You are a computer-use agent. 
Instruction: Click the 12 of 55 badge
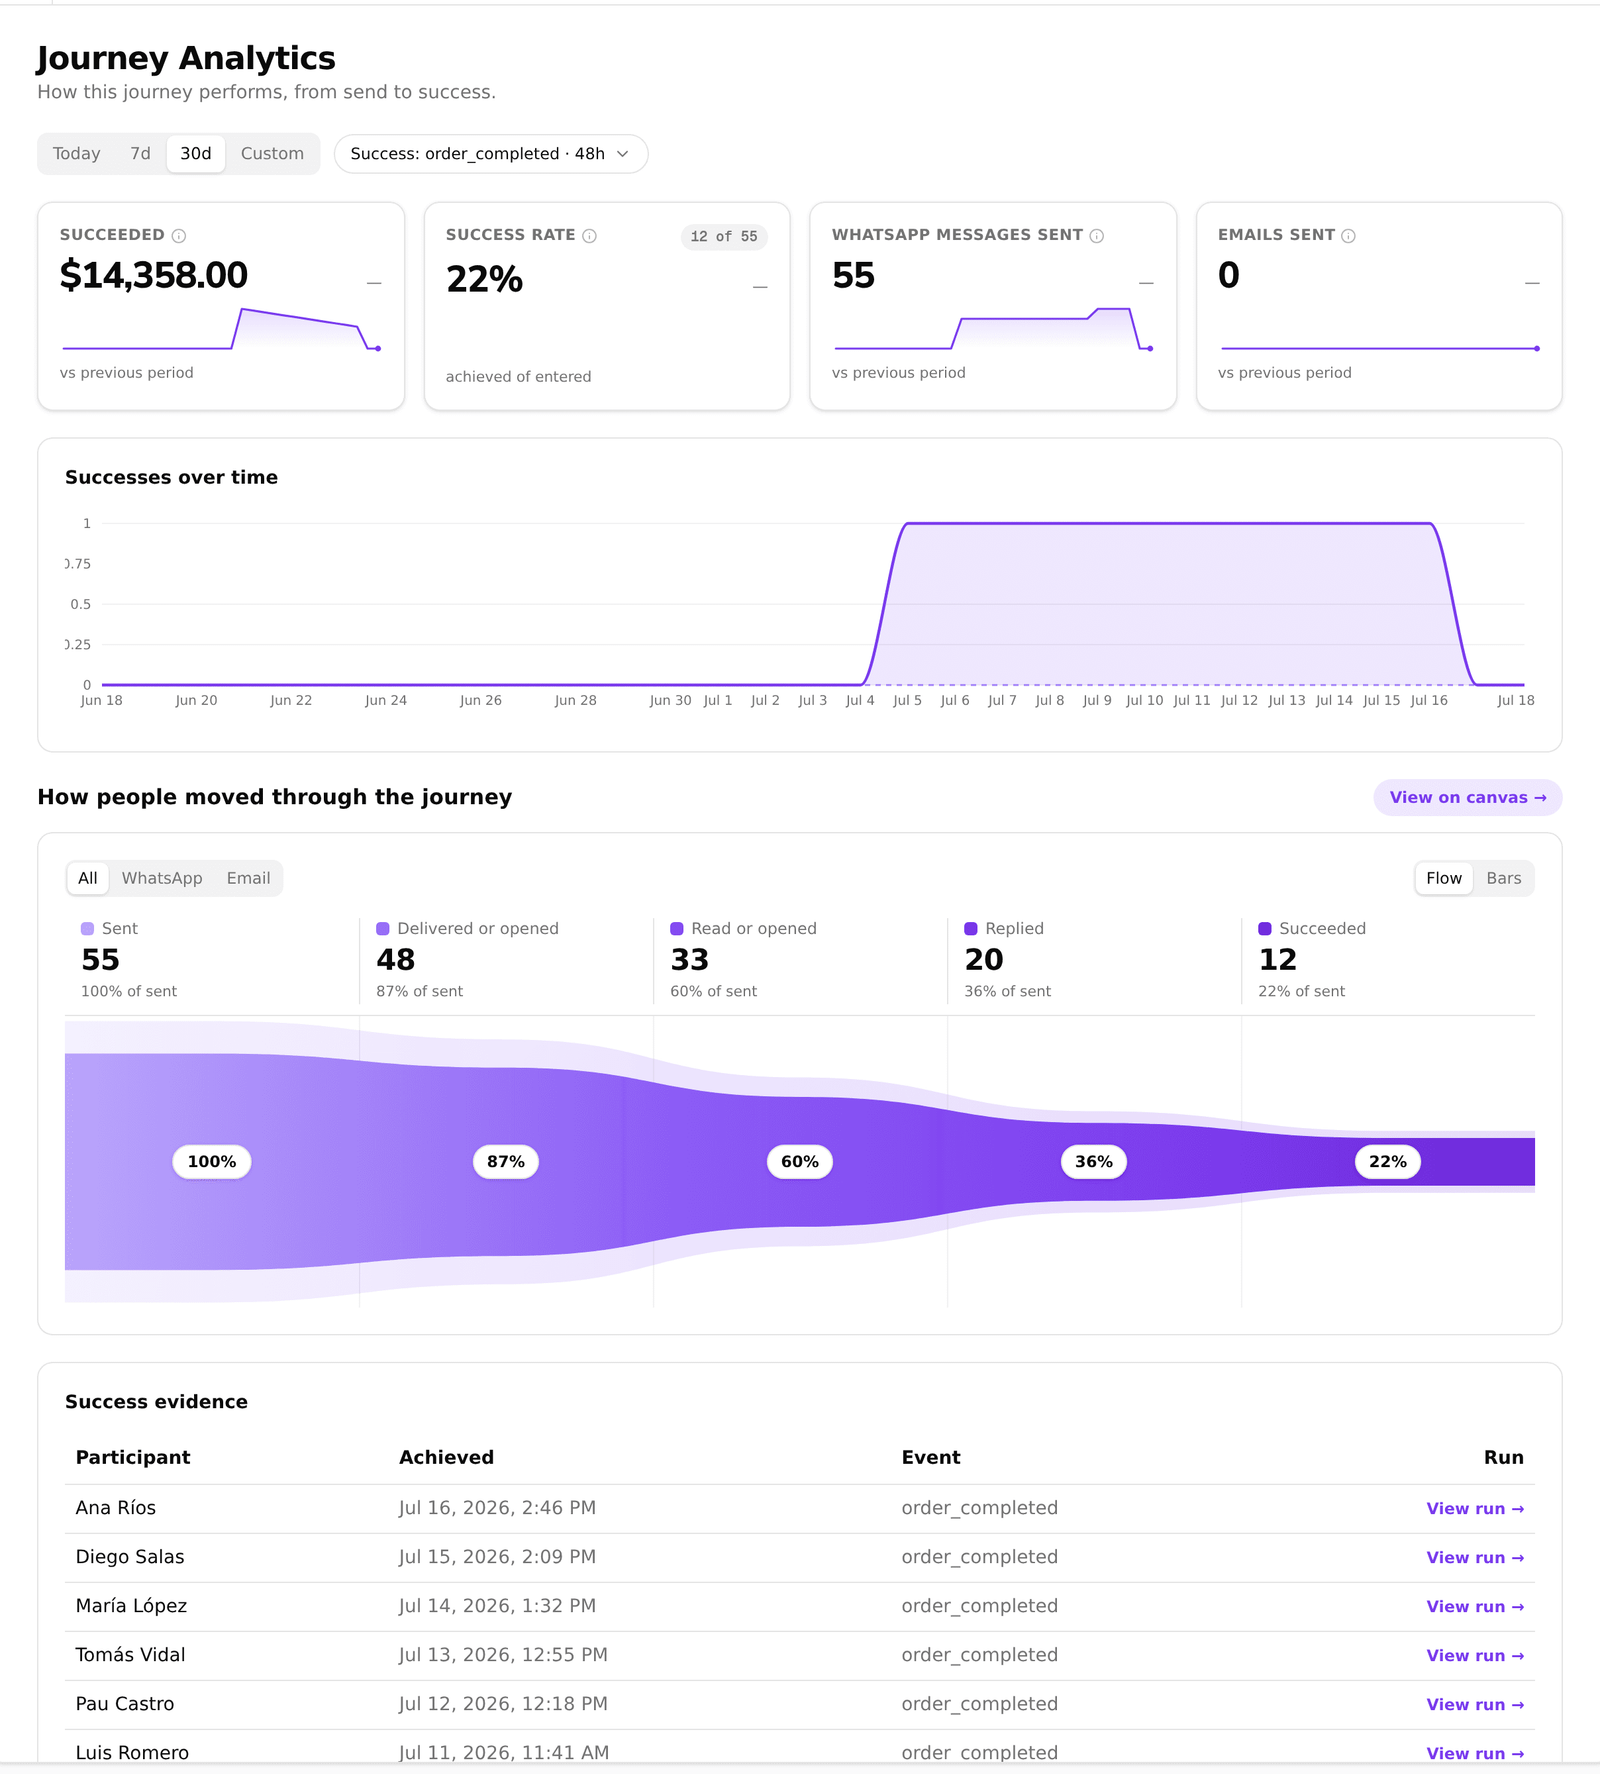pyautogui.click(x=724, y=237)
